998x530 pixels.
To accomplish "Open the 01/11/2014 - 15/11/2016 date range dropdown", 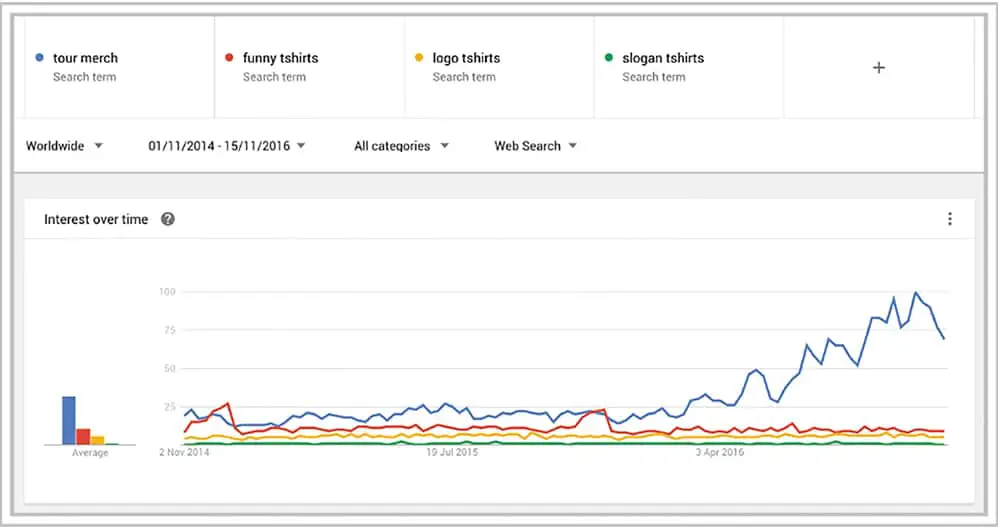I will click(x=226, y=146).
